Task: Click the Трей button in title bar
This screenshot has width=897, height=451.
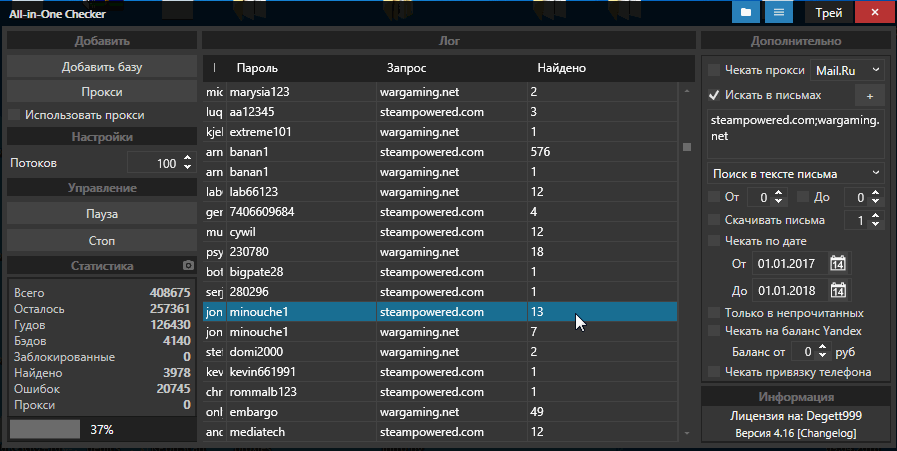Action: click(828, 13)
